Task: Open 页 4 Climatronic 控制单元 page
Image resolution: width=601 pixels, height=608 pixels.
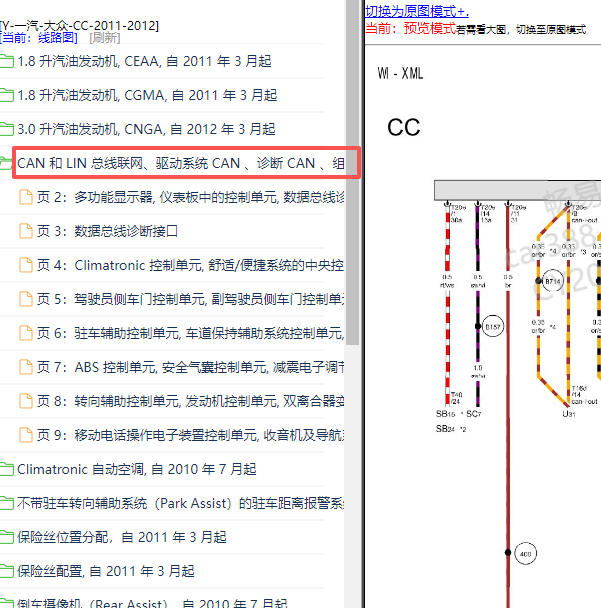Action: (x=190, y=265)
